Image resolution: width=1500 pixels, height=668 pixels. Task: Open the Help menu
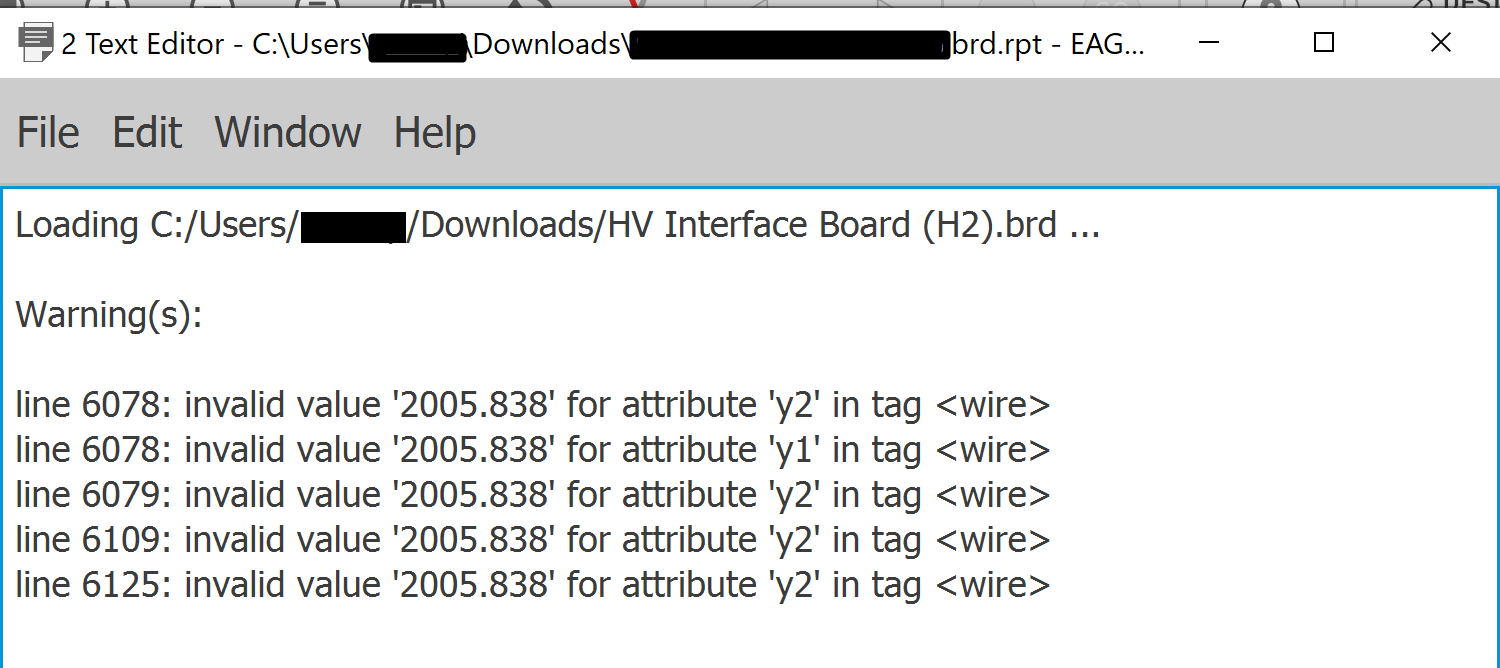point(435,132)
